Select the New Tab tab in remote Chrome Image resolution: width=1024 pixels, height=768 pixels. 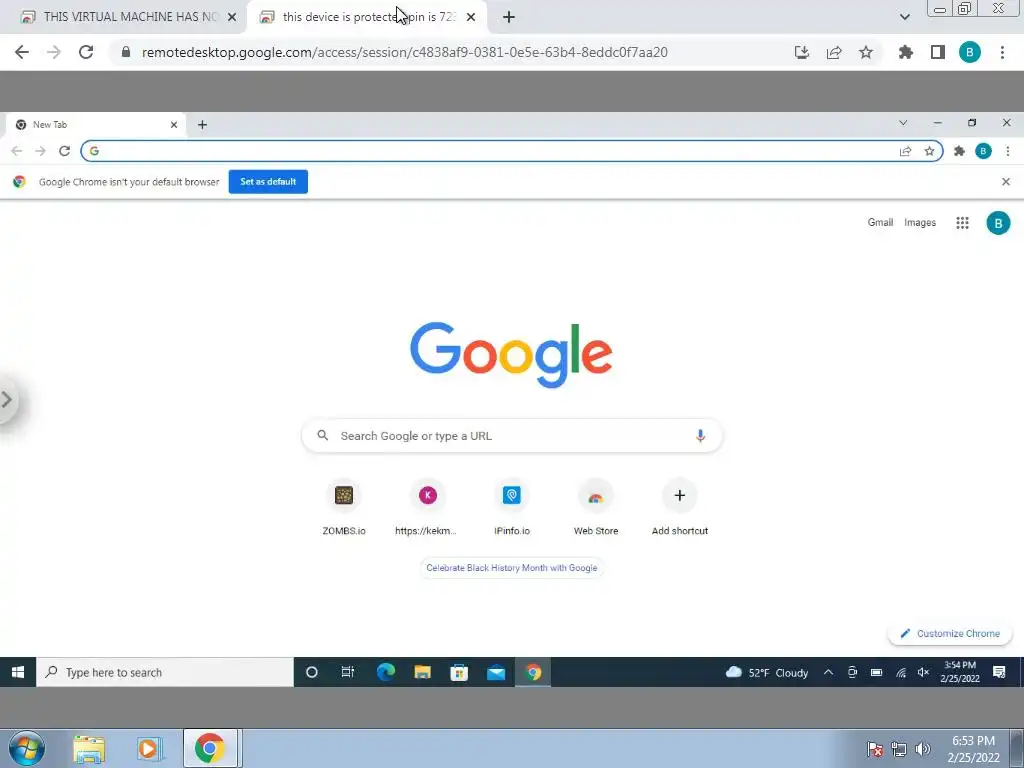(x=97, y=125)
